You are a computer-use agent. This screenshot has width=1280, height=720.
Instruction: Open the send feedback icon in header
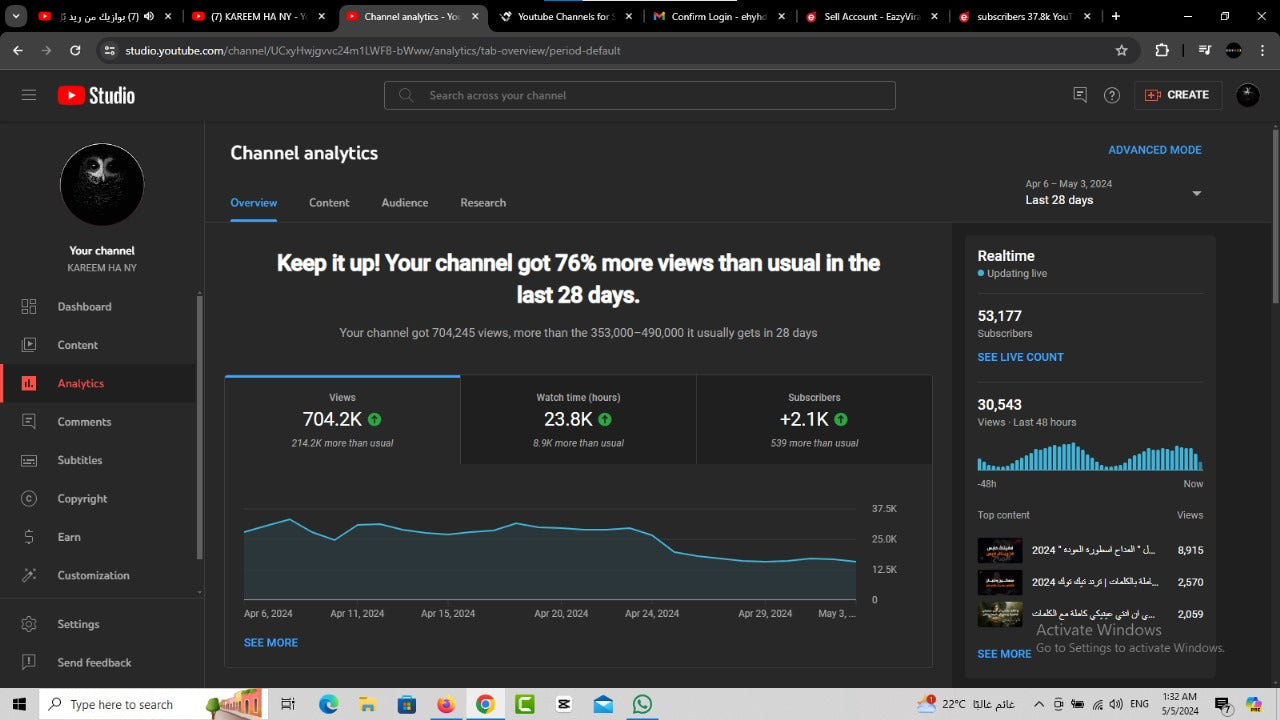[1080, 95]
